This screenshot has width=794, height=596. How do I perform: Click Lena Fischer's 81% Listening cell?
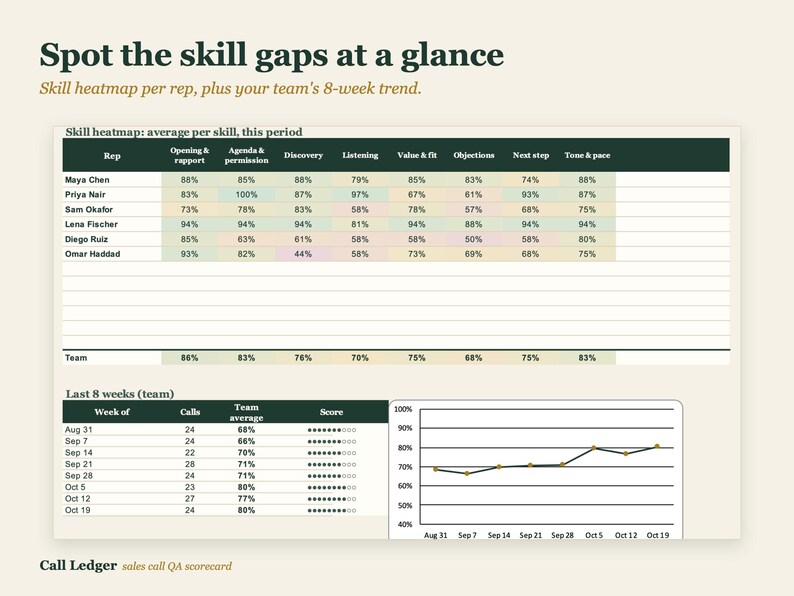tap(360, 224)
